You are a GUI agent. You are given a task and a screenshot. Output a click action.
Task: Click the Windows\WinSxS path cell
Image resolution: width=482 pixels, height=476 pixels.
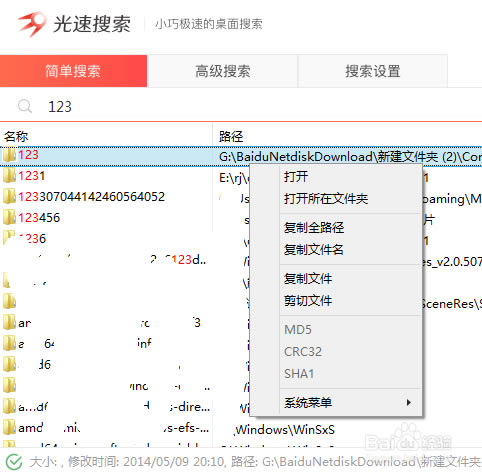click(285, 430)
